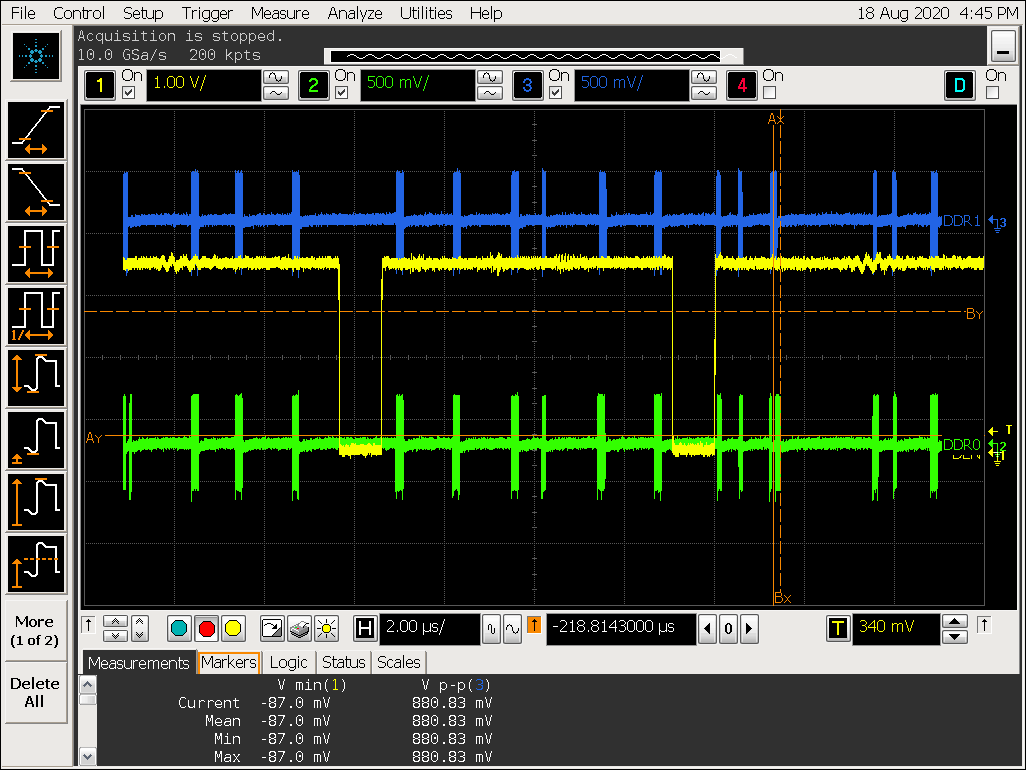Image resolution: width=1026 pixels, height=770 pixels.
Task: Switch to the Markers tab
Action: pos(229,663)
